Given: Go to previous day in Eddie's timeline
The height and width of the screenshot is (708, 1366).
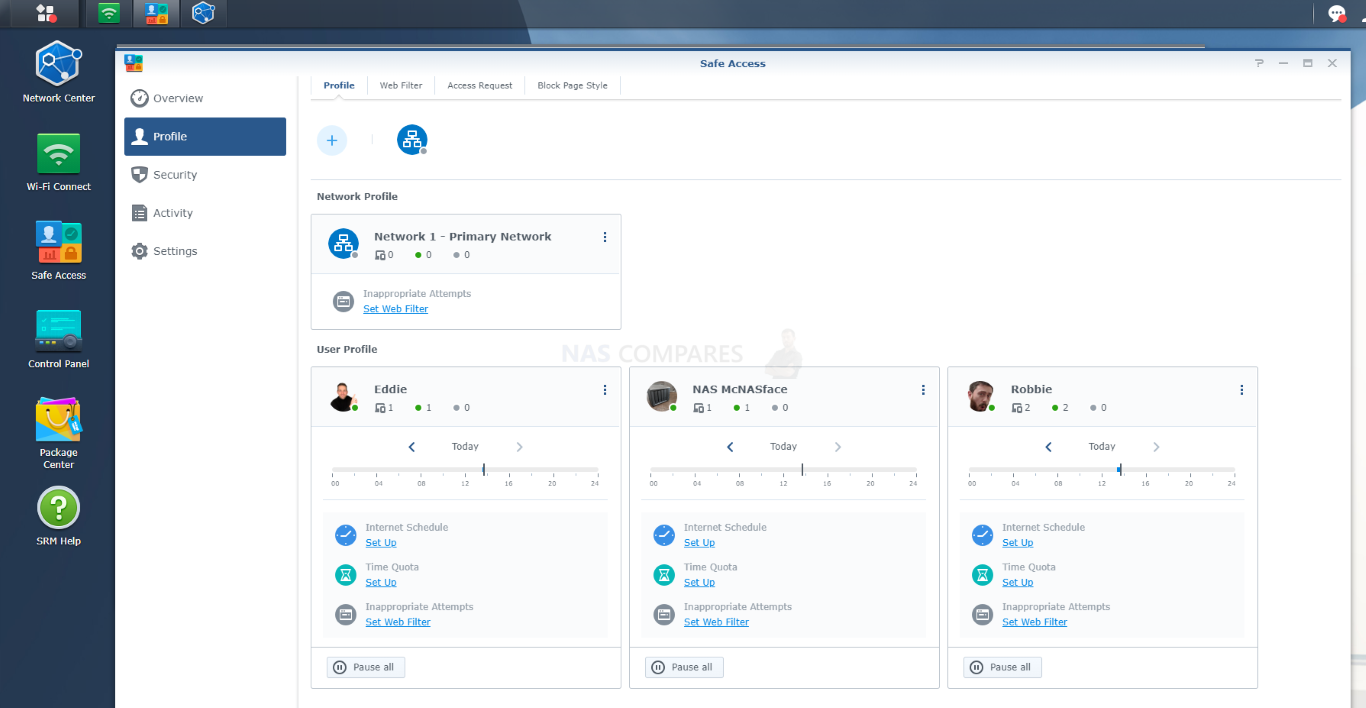Looking at the screenshot, I should pyautogui.click(x=412, y=447).
